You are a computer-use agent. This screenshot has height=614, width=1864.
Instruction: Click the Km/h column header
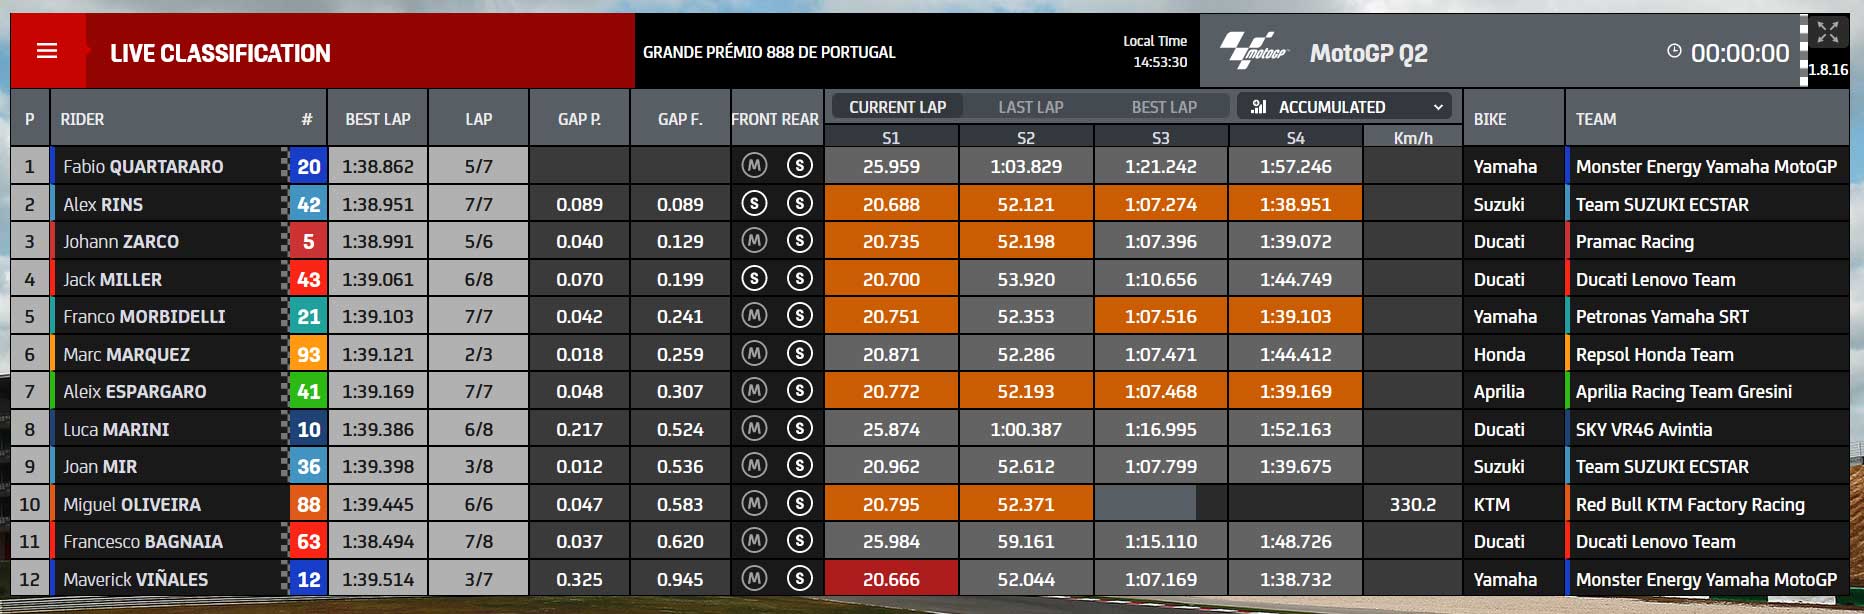pos(1413,138)
